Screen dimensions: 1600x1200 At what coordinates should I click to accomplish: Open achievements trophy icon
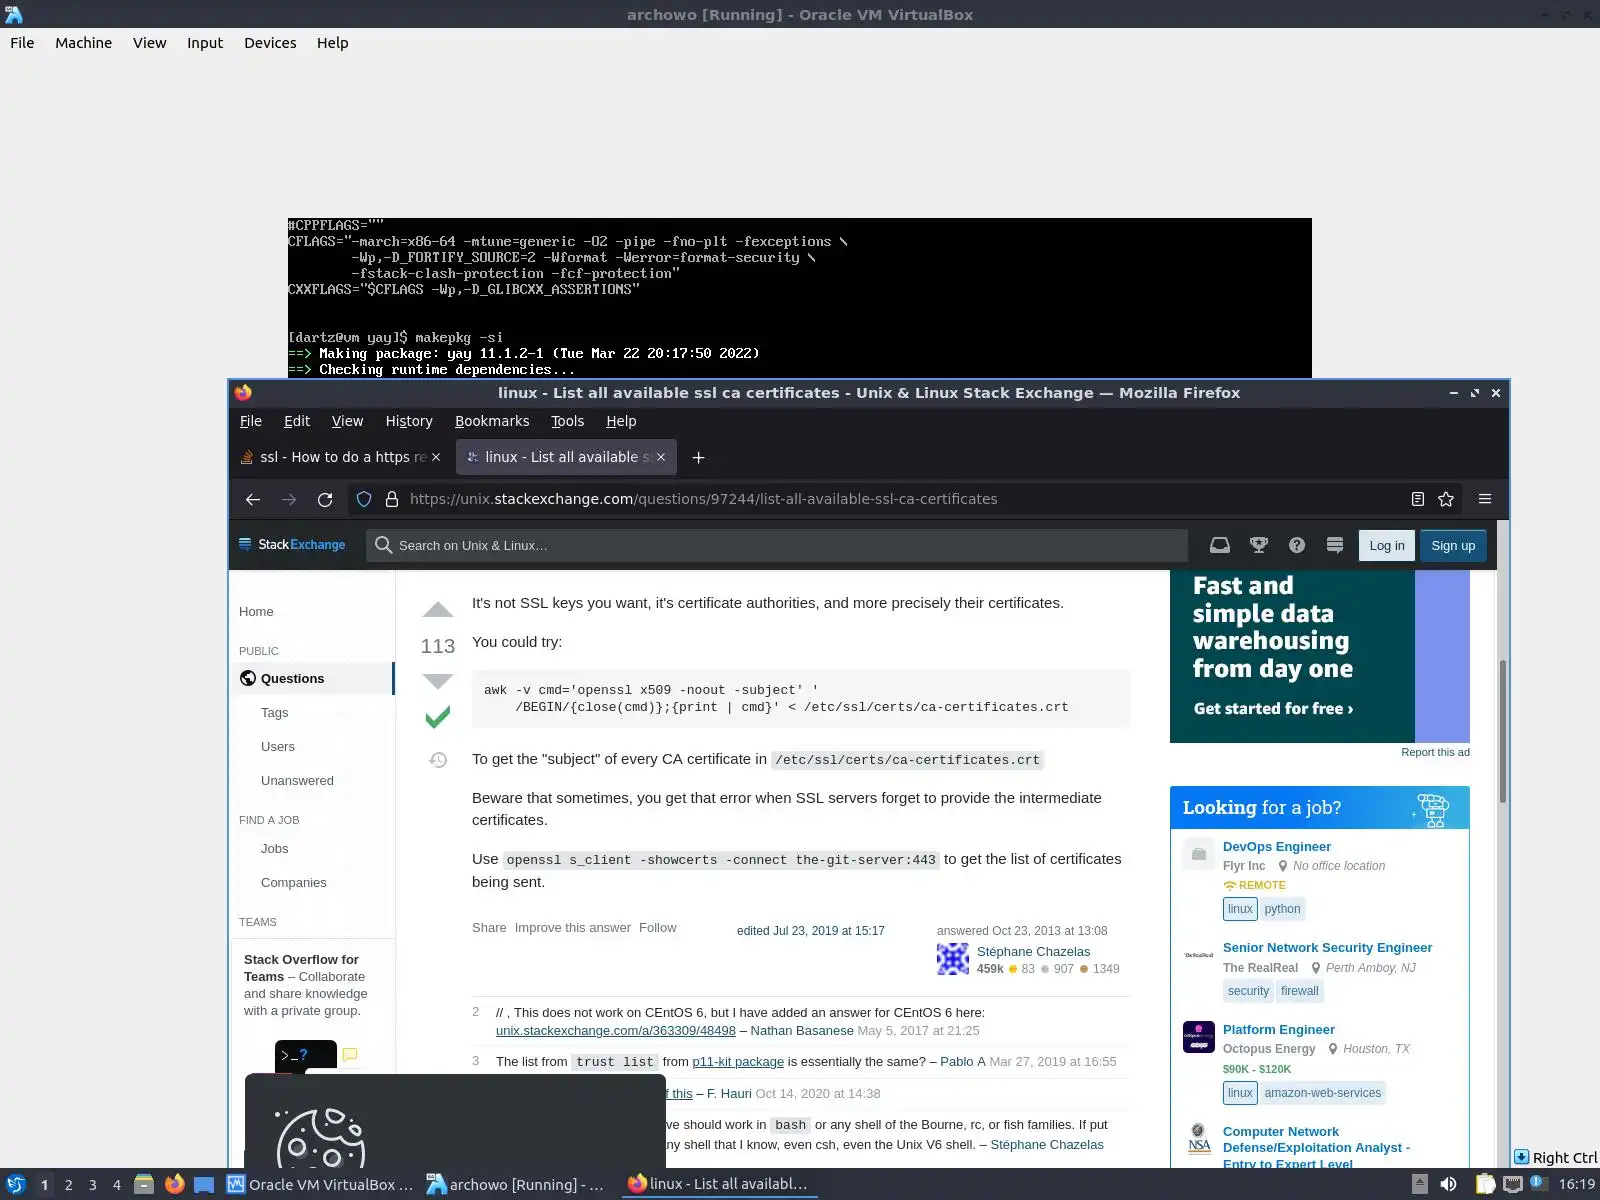point(1259,545)
